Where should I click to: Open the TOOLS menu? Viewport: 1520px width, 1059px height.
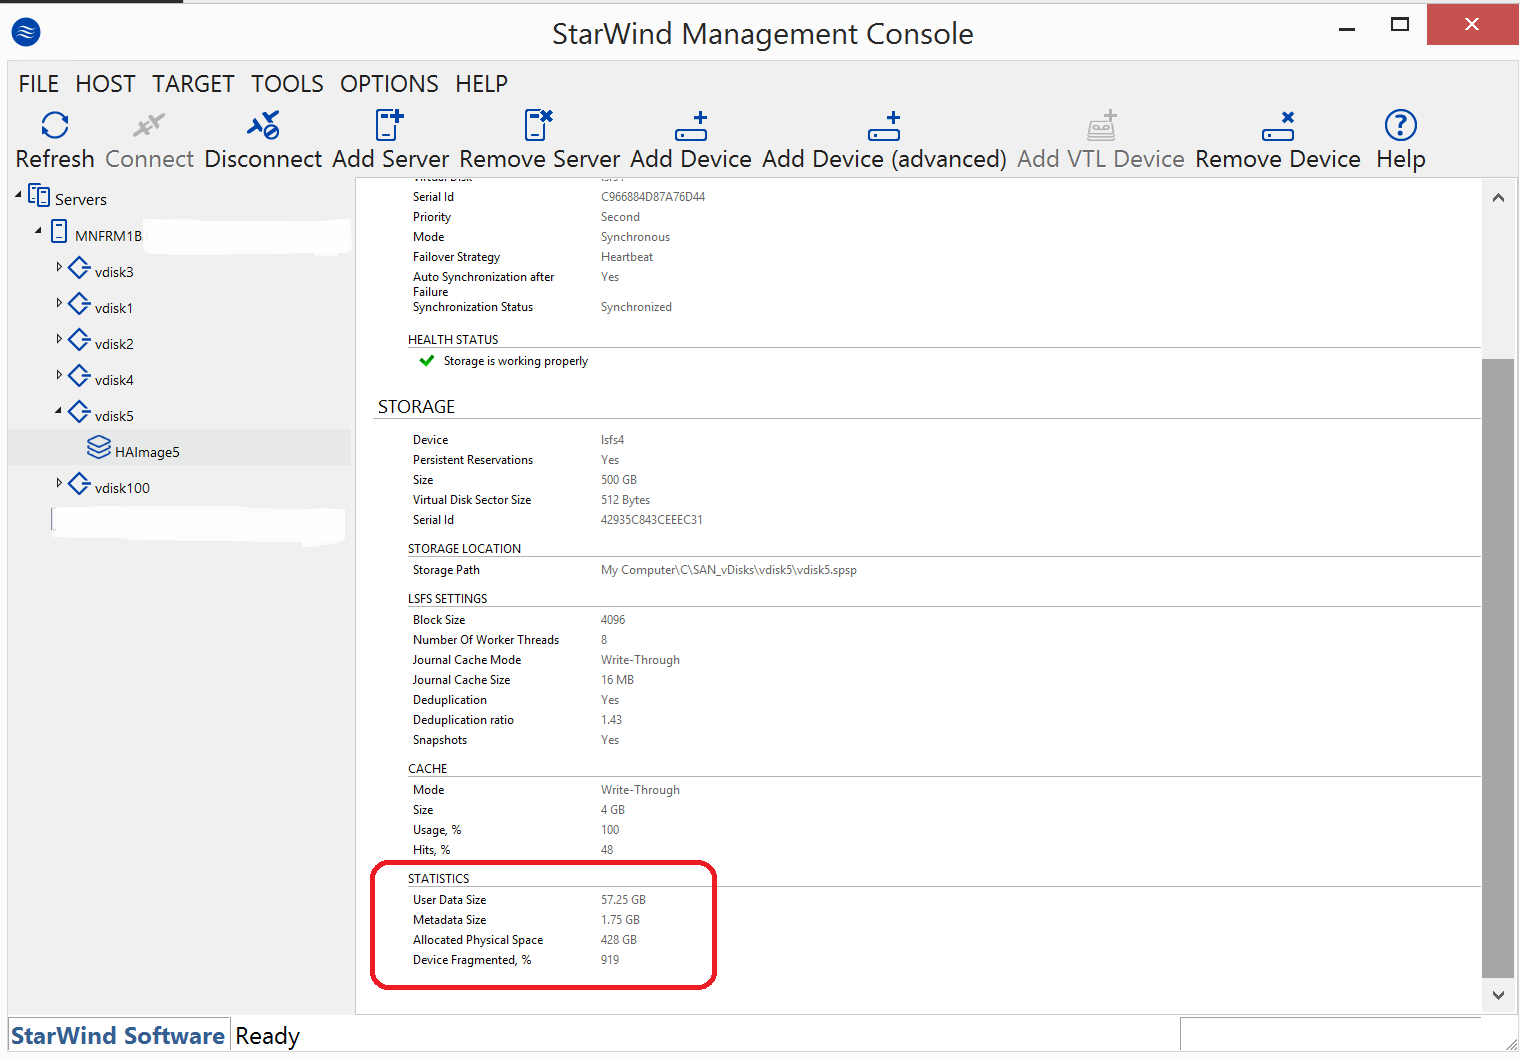(x=287, y=84)
